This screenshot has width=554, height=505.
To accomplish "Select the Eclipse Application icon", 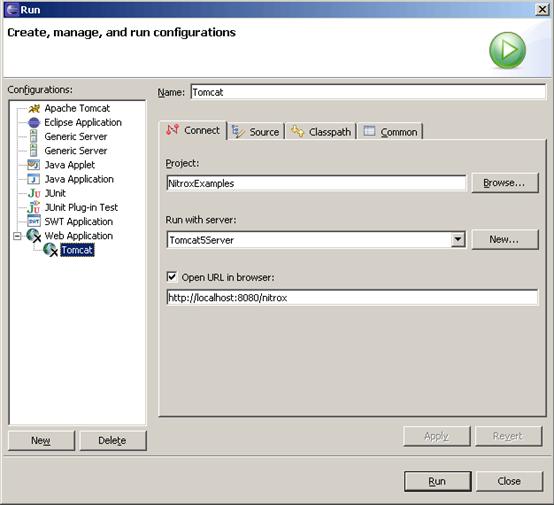I will click(34, 123).
